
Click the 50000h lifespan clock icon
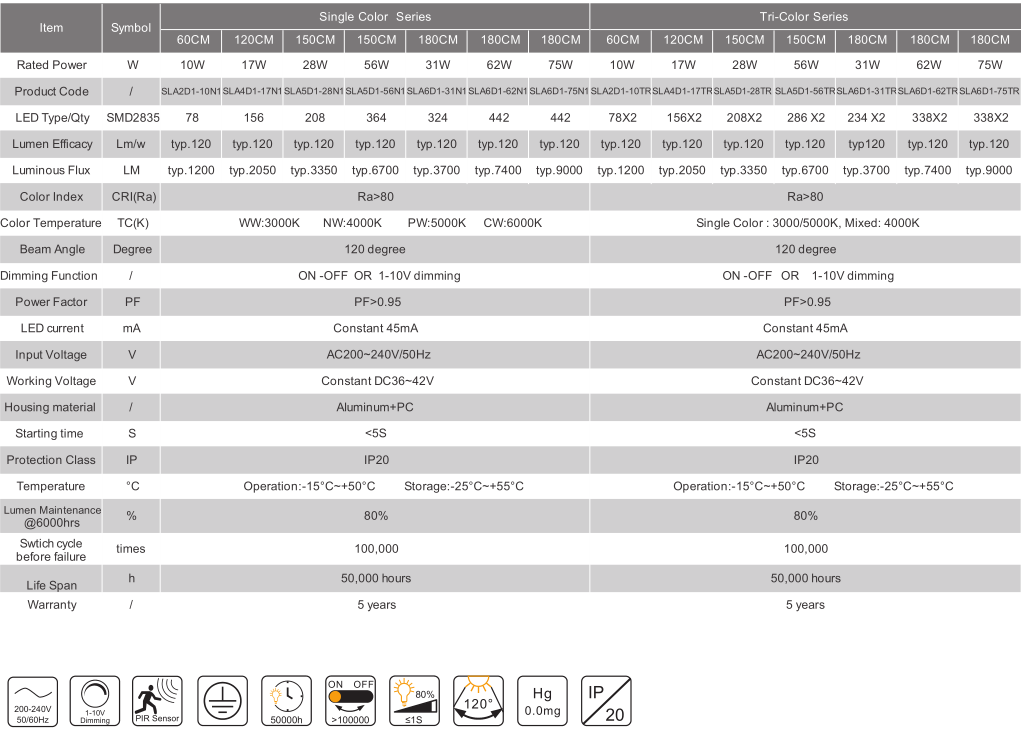point(287,701)
